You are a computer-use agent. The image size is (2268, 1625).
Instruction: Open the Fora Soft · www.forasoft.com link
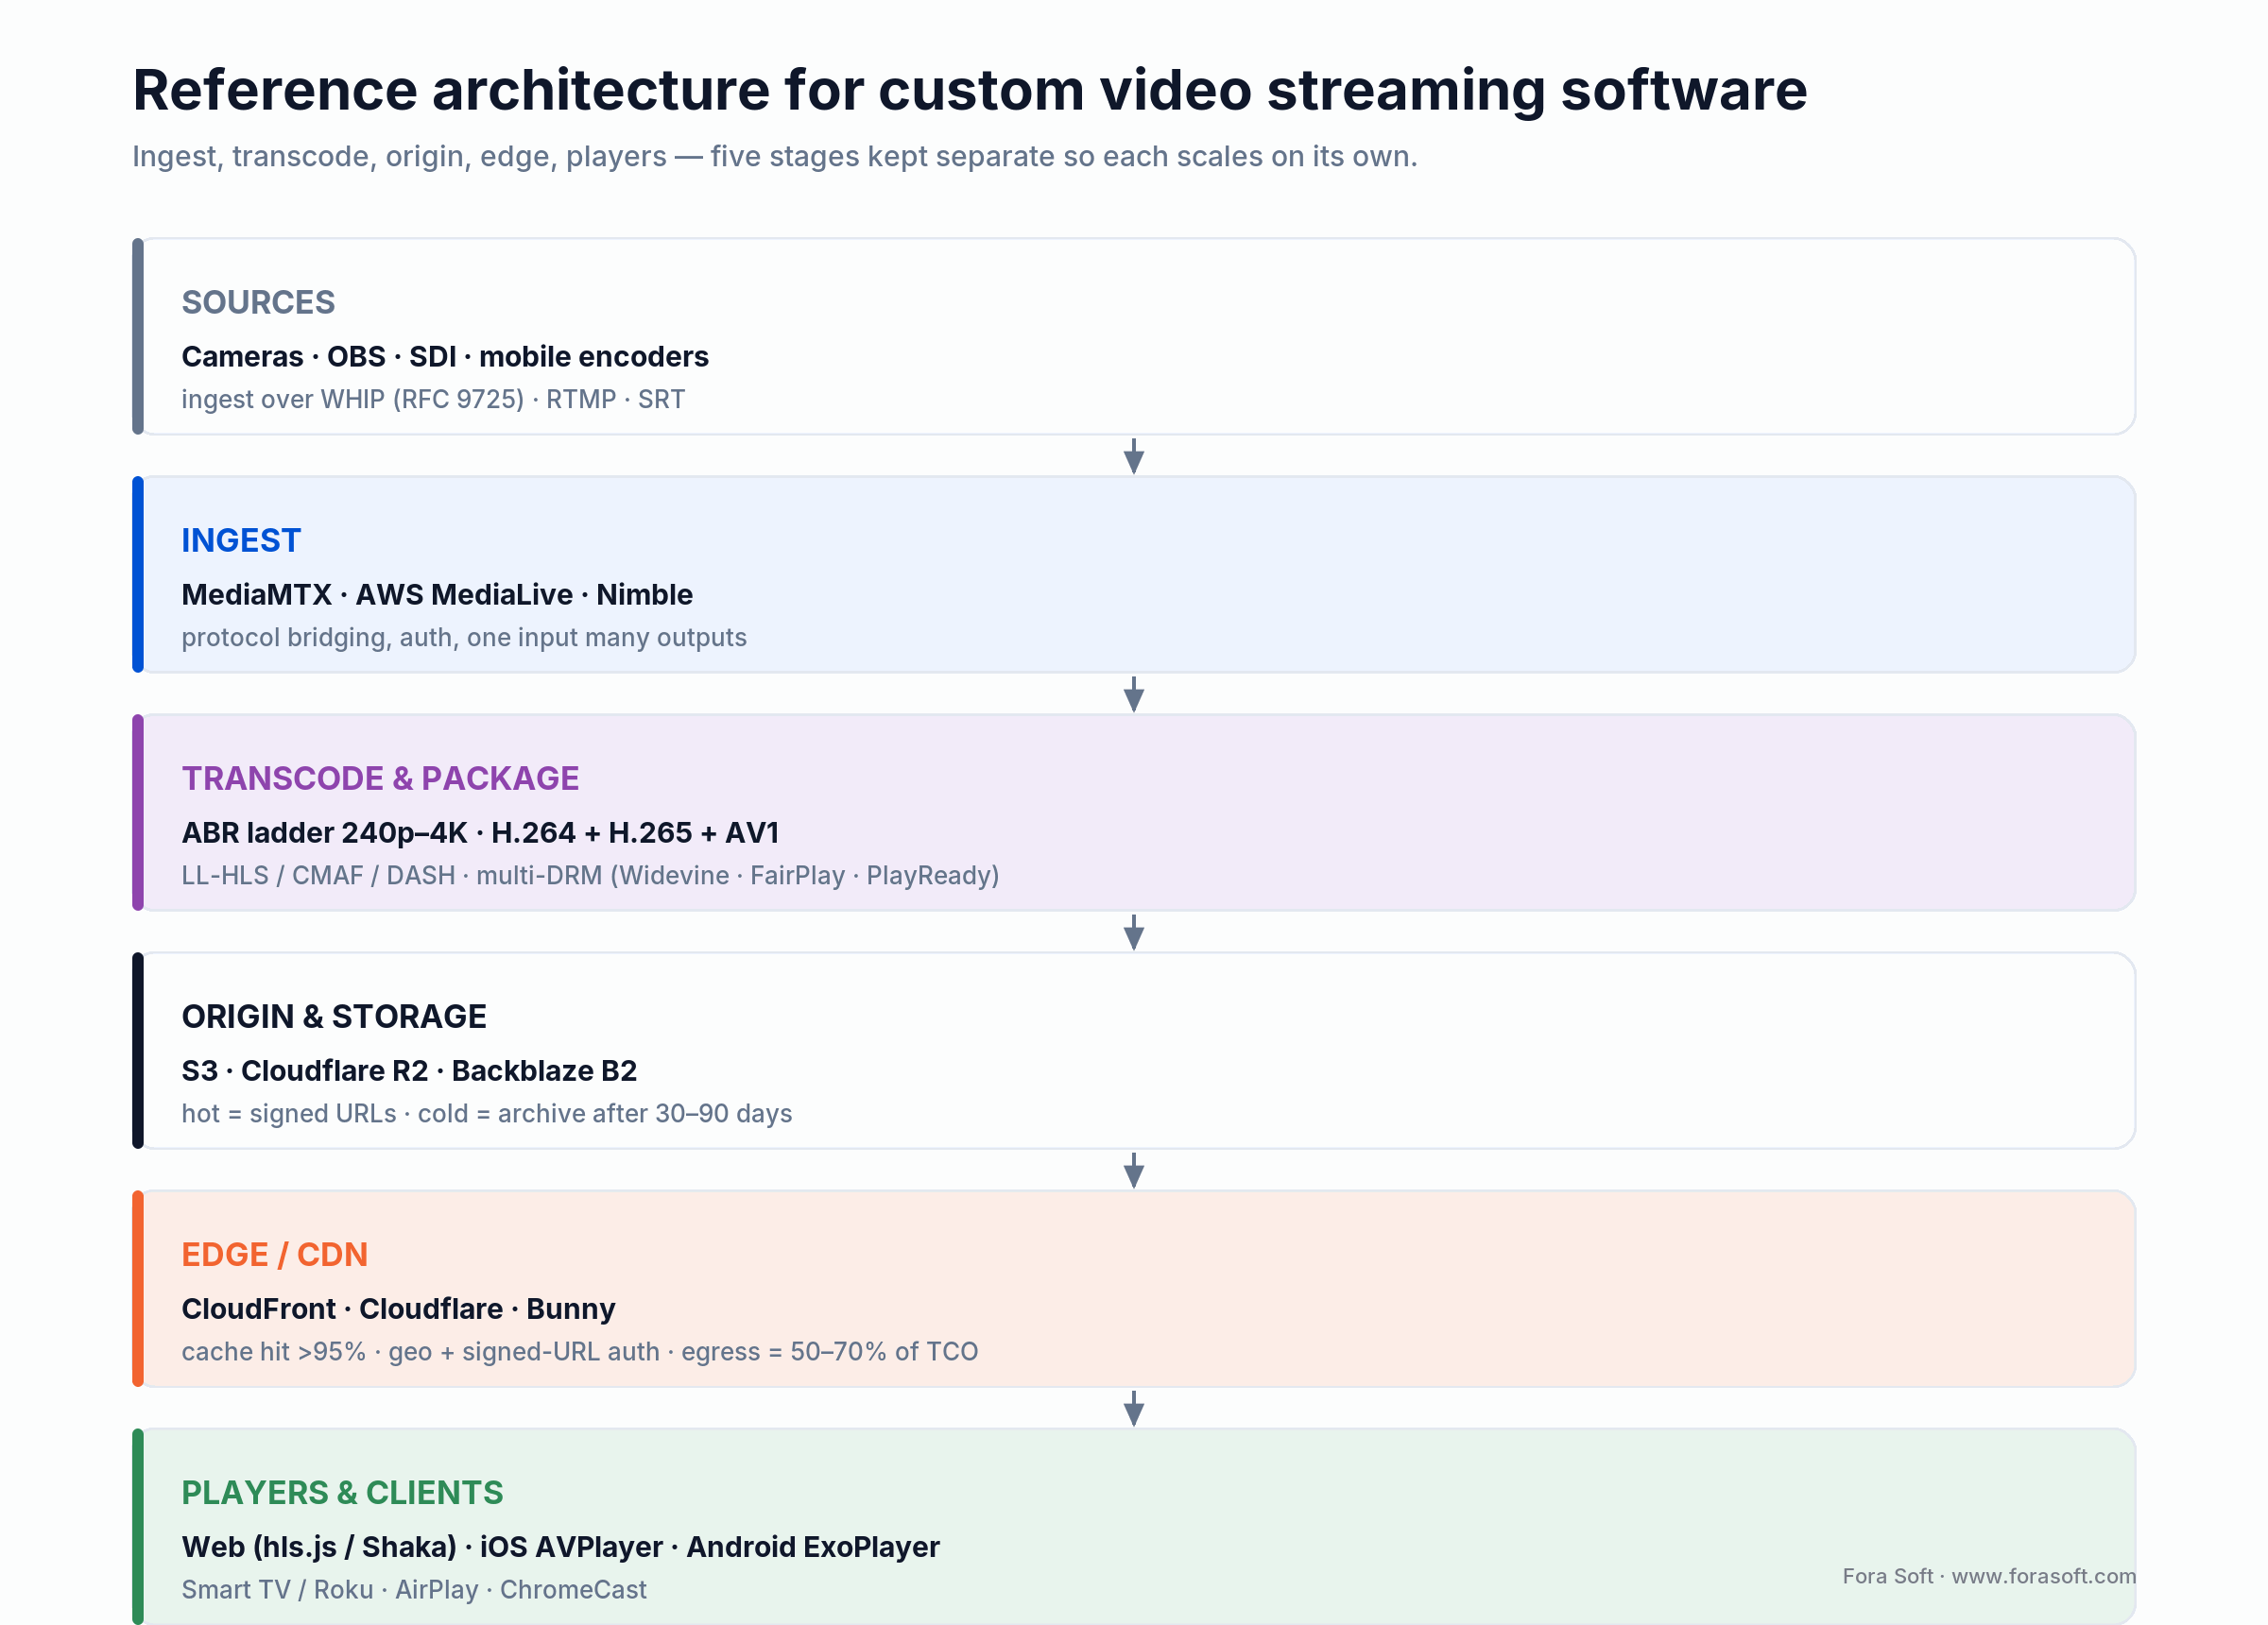click(x=1989, y=1576)
